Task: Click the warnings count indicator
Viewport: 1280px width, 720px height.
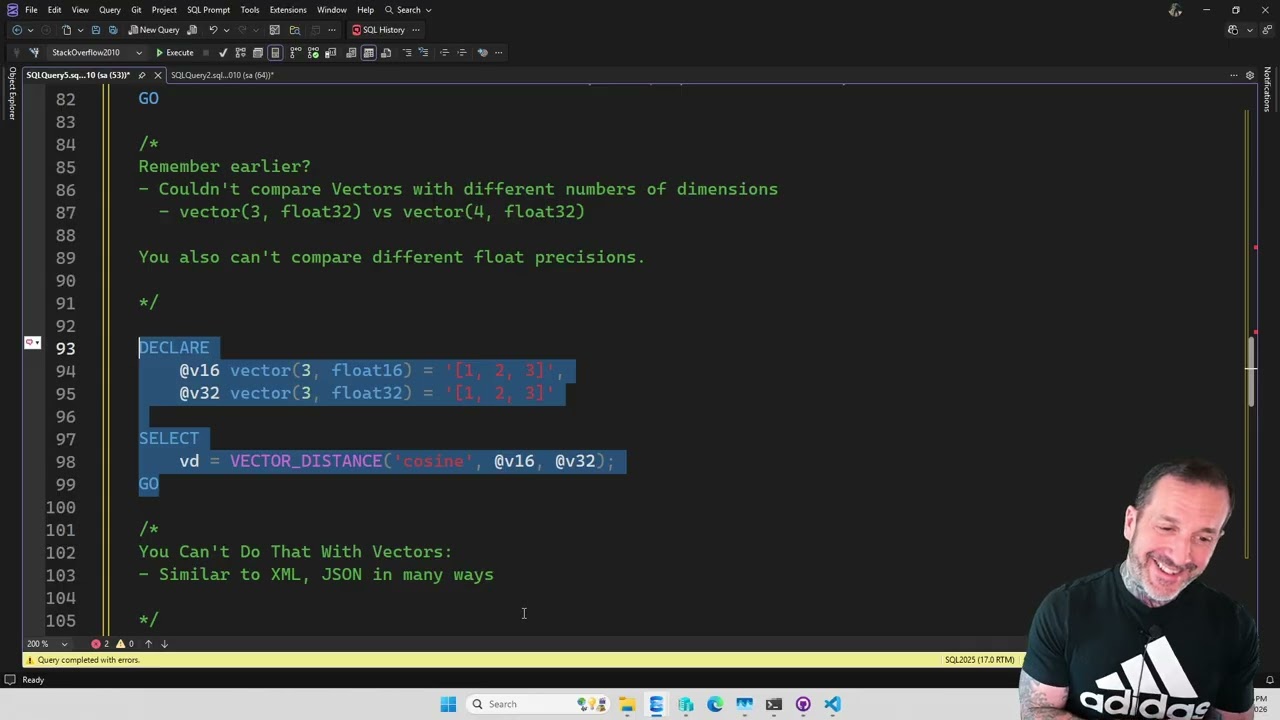Action: click(x=125, y=643)
